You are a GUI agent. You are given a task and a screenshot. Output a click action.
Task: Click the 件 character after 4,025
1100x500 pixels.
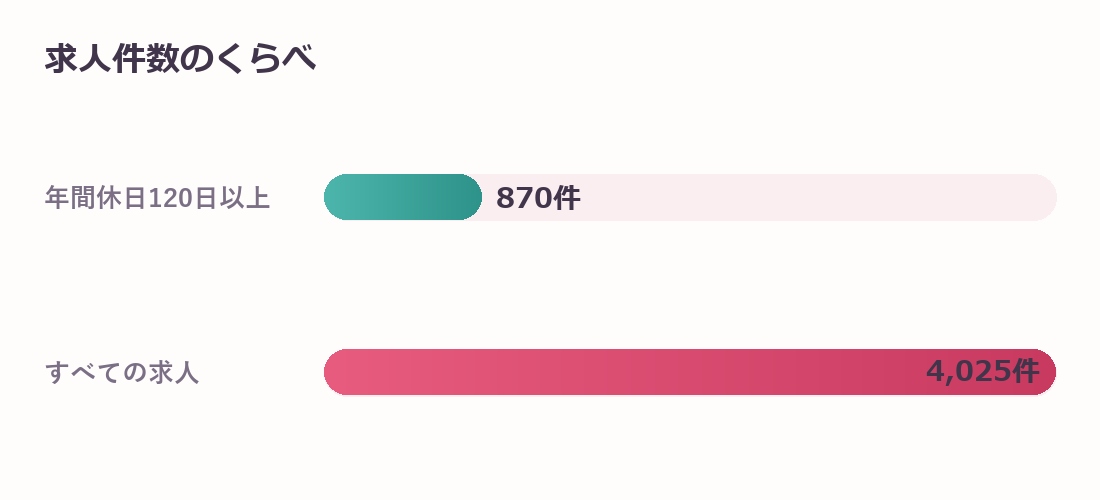pos(1026,372)
